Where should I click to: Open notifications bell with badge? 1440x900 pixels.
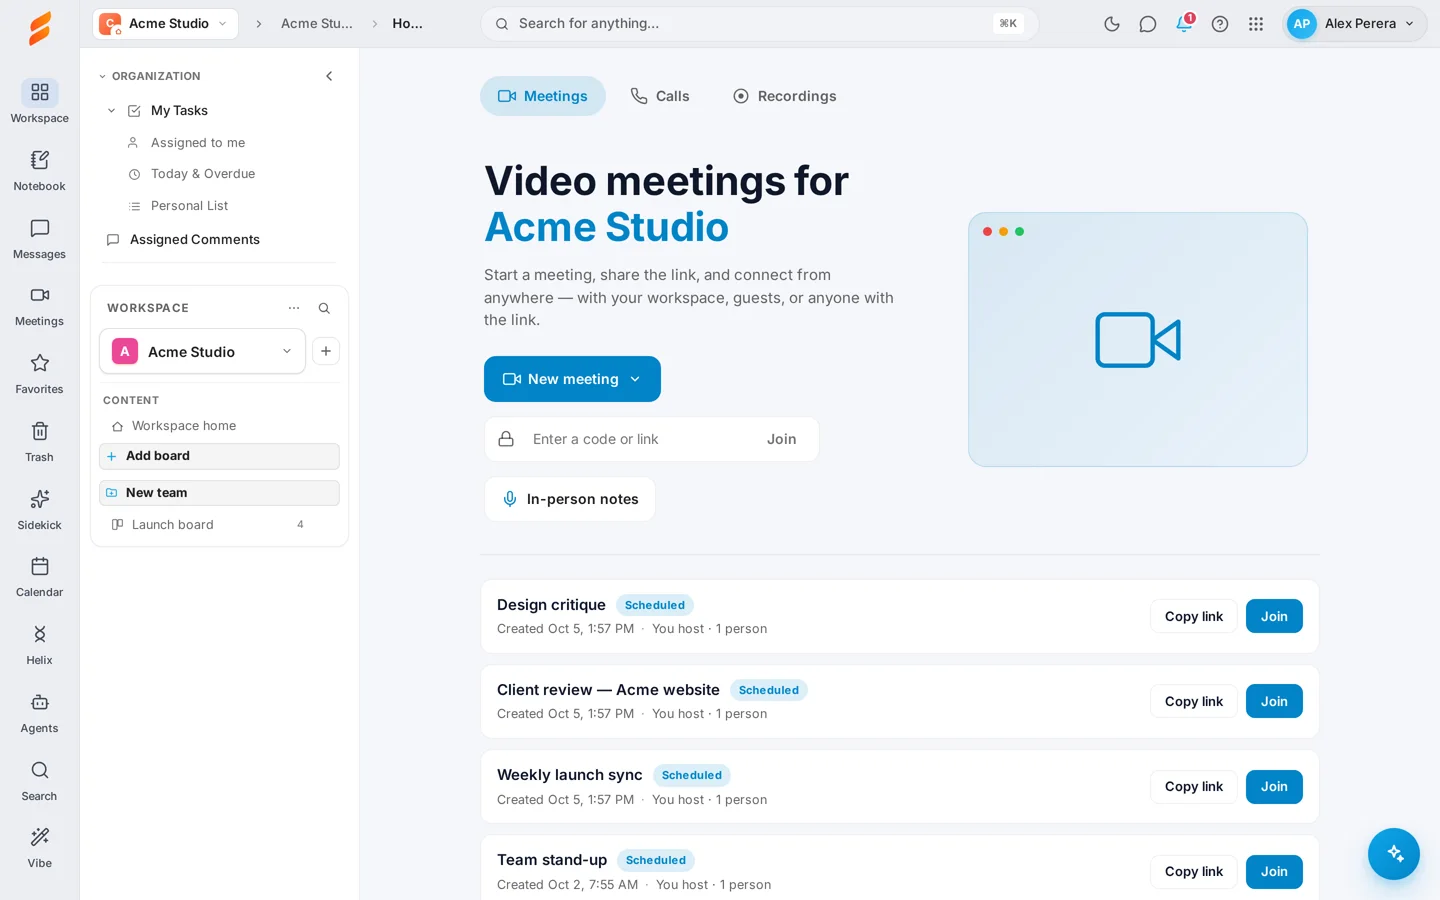[1184, 23]
